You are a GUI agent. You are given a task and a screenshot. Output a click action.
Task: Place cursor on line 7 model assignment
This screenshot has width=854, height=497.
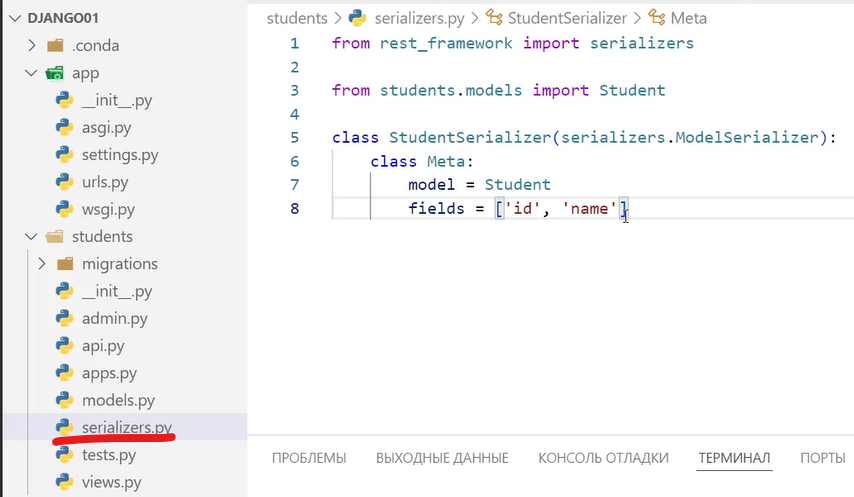478,185
